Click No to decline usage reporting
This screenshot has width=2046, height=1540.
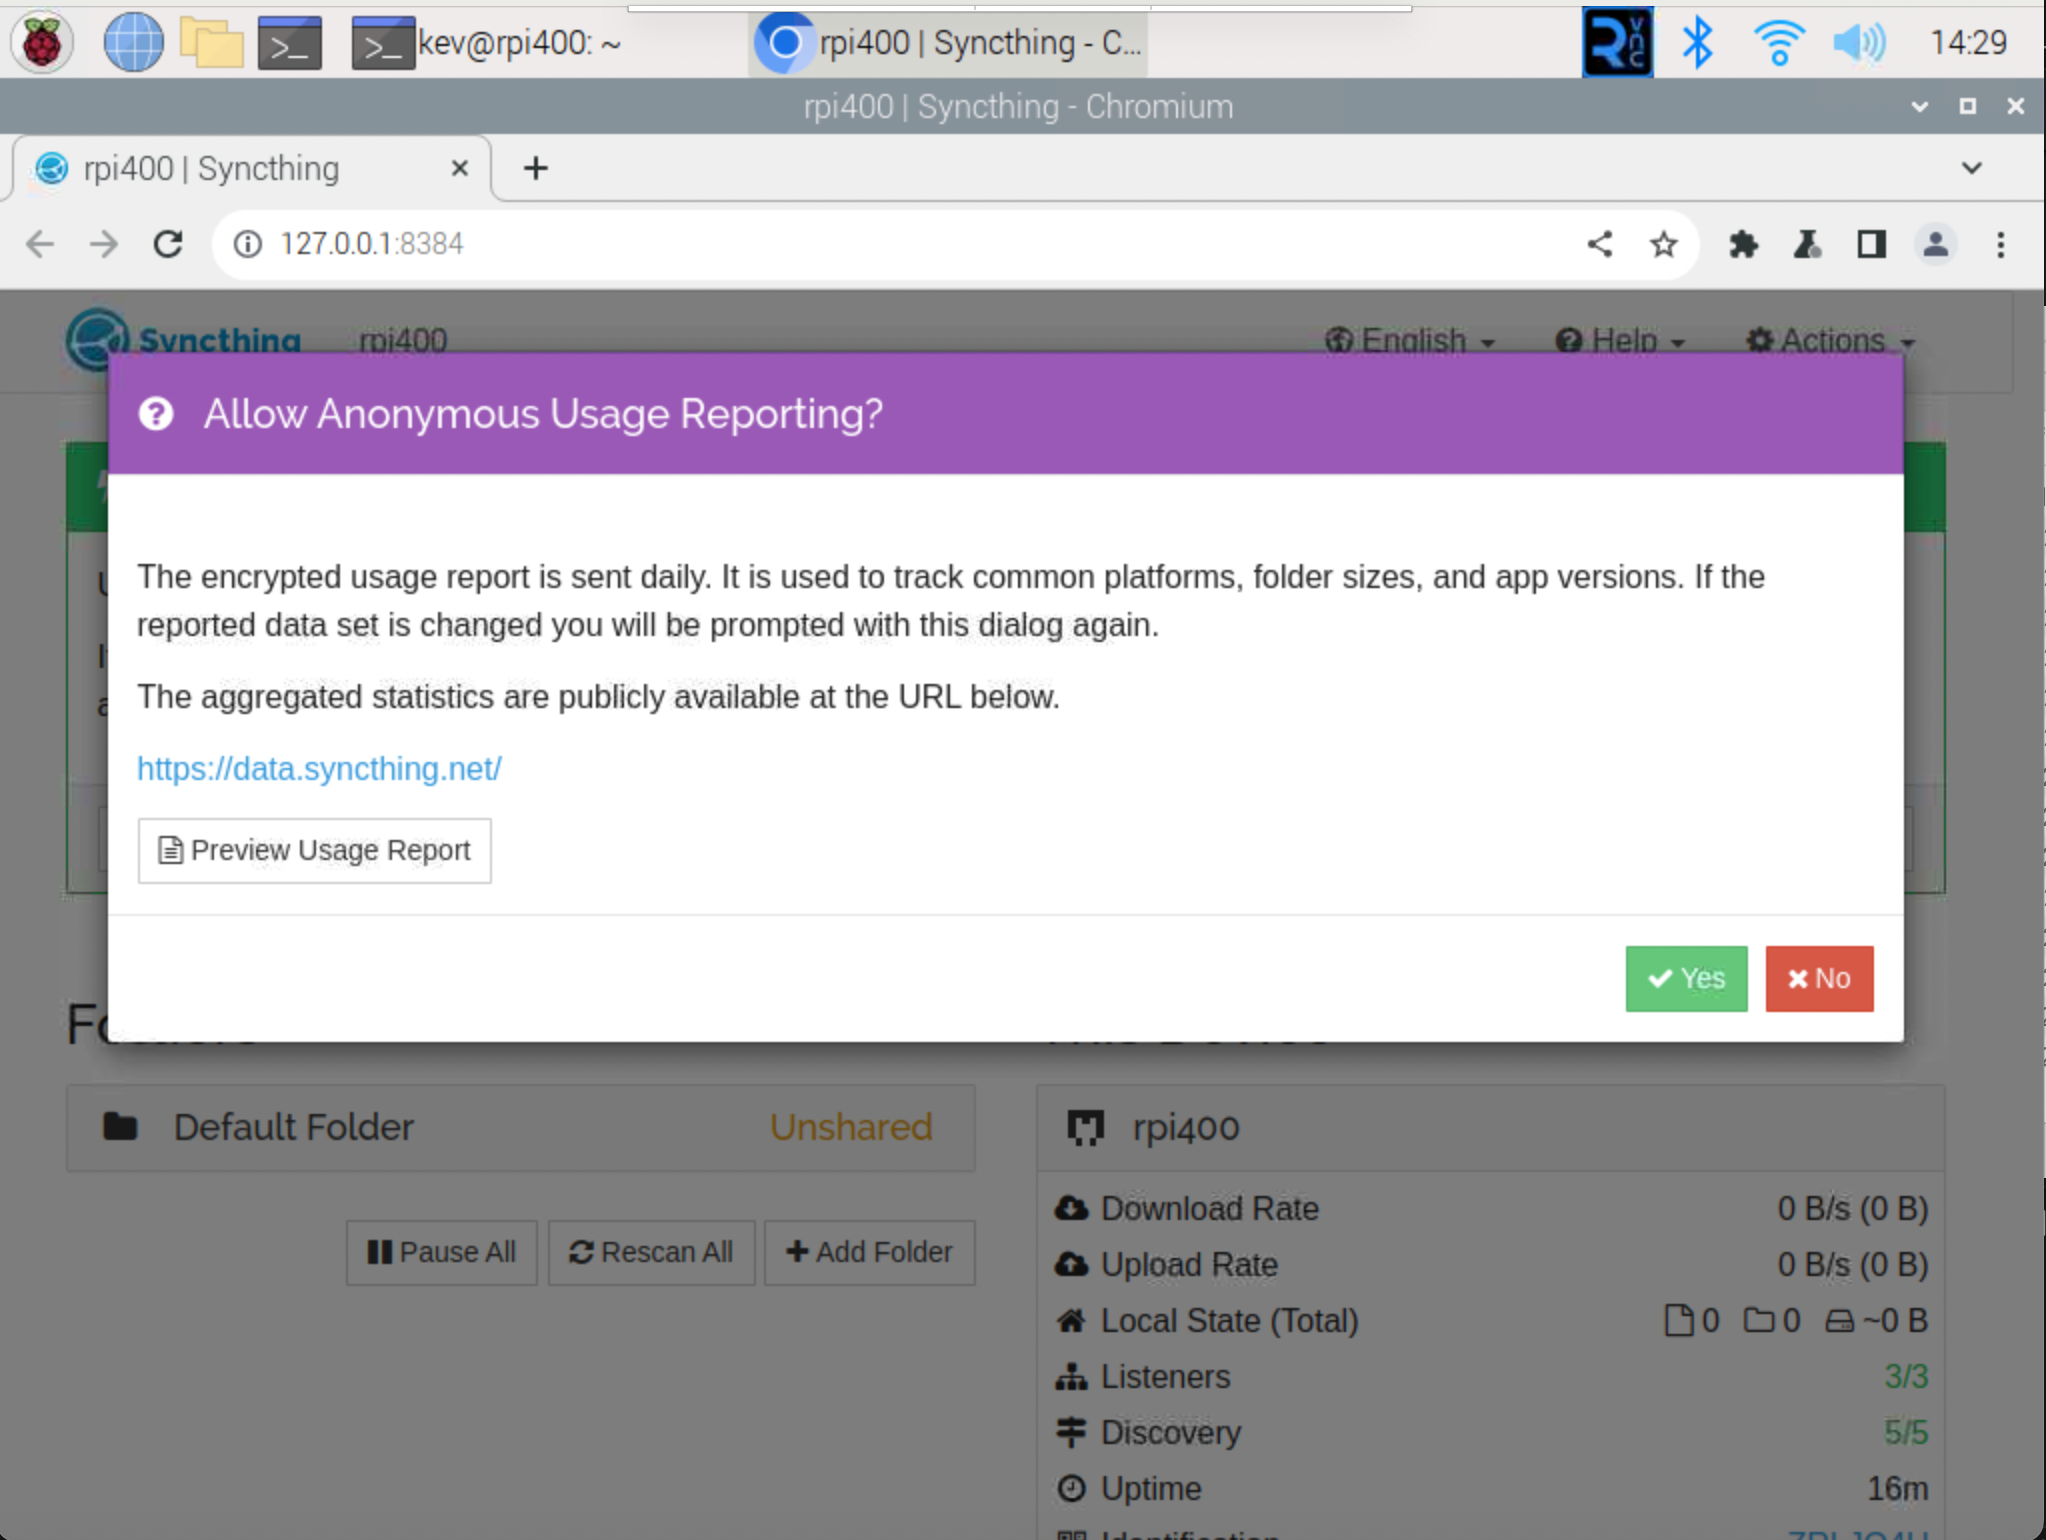pyautogui.click(x=1820, y=977)
